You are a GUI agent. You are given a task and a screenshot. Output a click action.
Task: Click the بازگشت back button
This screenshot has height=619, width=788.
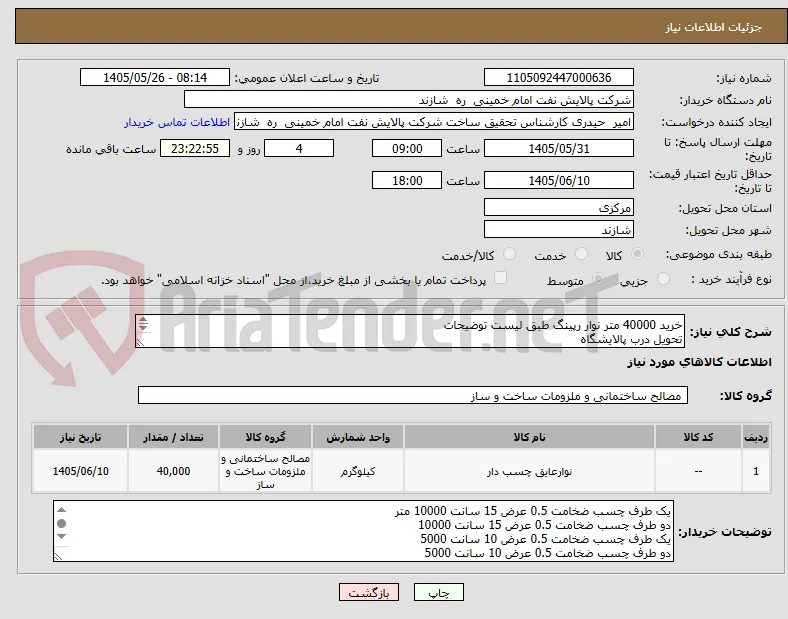pos(369,592)
